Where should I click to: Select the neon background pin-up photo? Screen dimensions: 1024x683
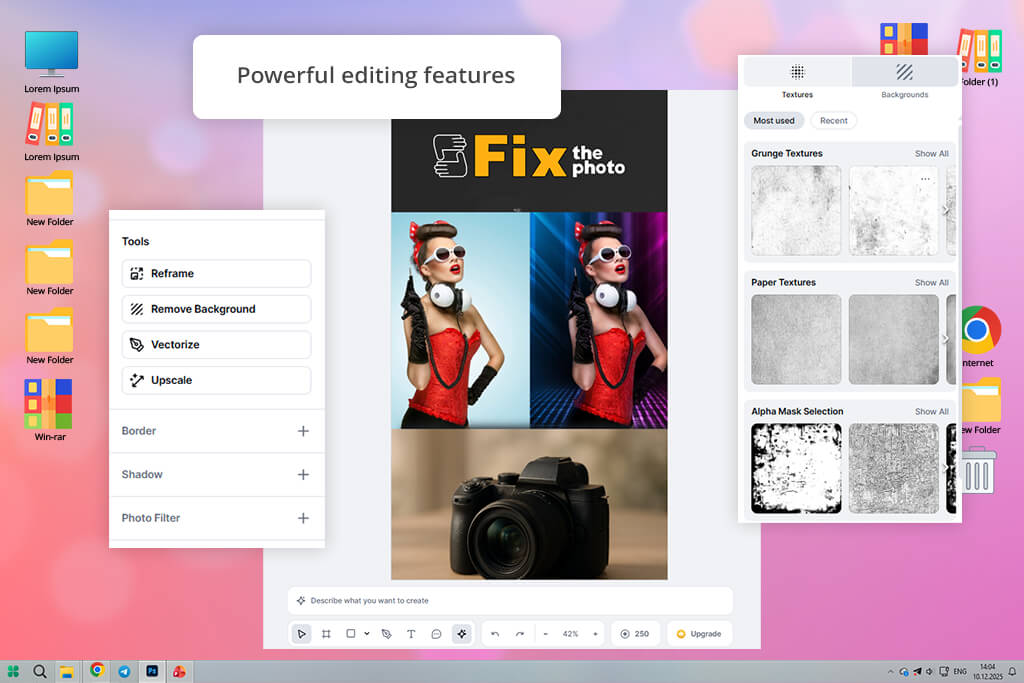click(x=599, y=320)
